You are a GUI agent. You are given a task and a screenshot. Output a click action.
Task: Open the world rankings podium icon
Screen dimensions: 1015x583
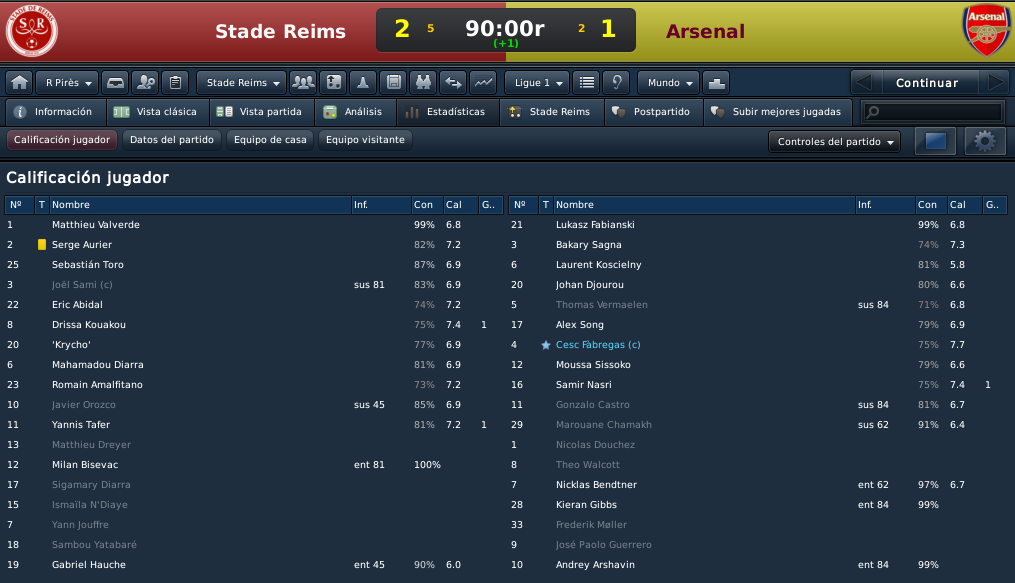click(716, 83)
